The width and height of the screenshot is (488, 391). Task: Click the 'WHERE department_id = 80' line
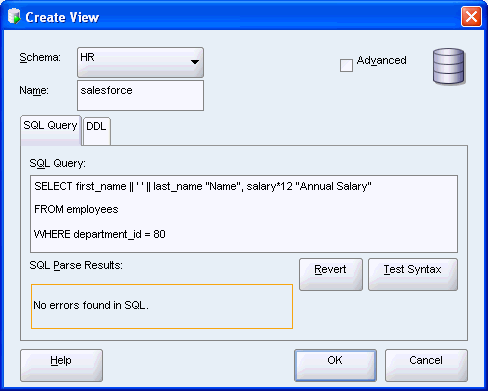click(x=100, y=234)
